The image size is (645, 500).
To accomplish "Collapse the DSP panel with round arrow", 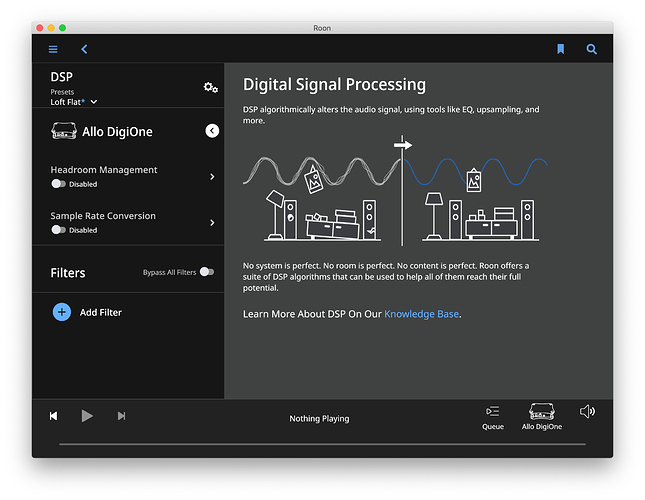I will pos(212,131).
